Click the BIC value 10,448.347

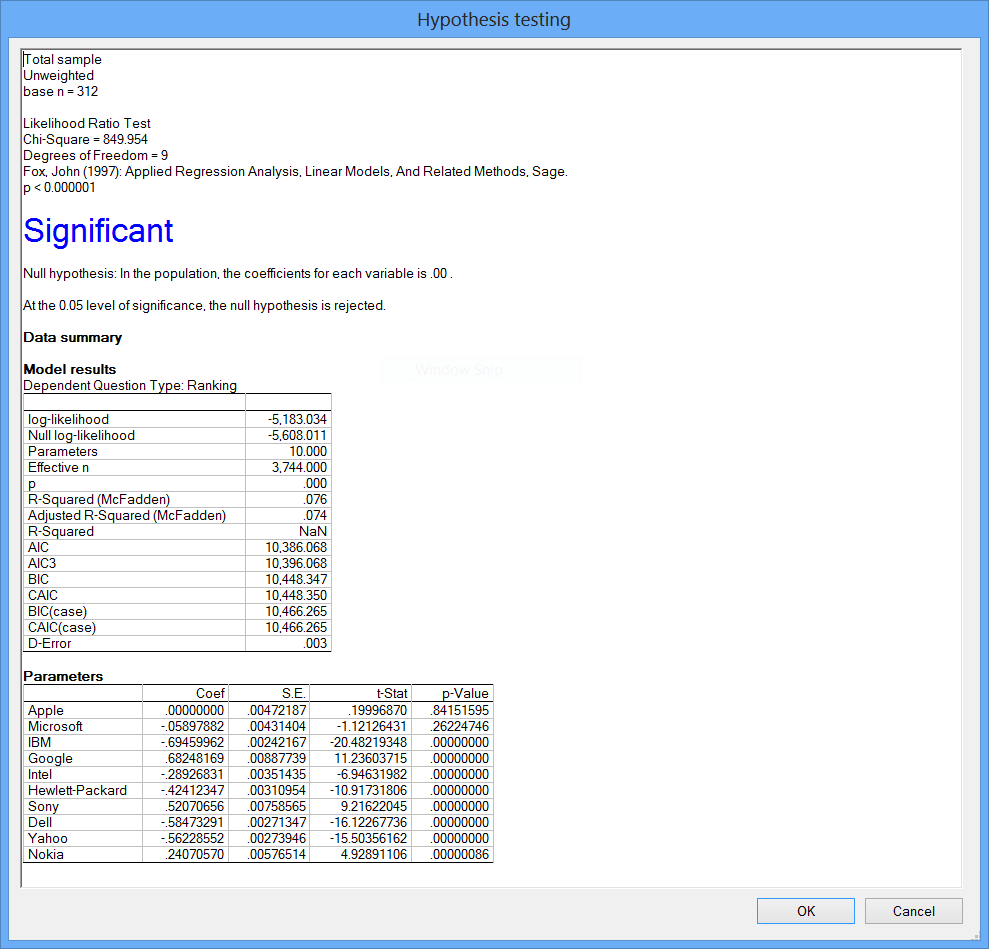click(x=296, y=579)
